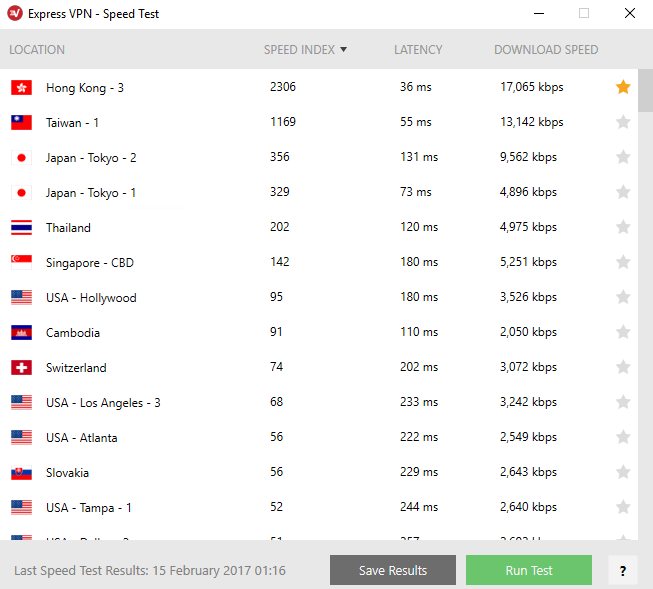Mark Thailand as favorite with star icon

623,227
